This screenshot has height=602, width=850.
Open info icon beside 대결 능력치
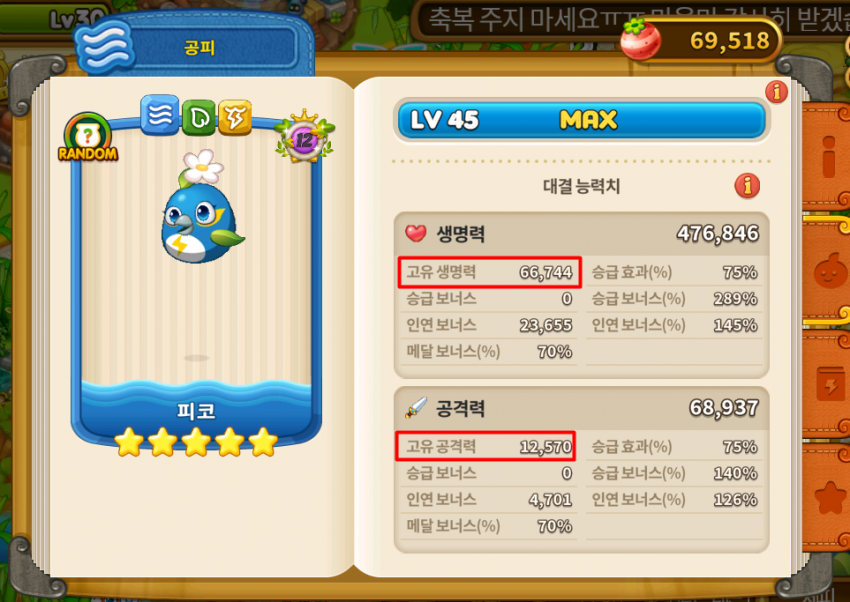pyautogui.click(x=747, y=186)
